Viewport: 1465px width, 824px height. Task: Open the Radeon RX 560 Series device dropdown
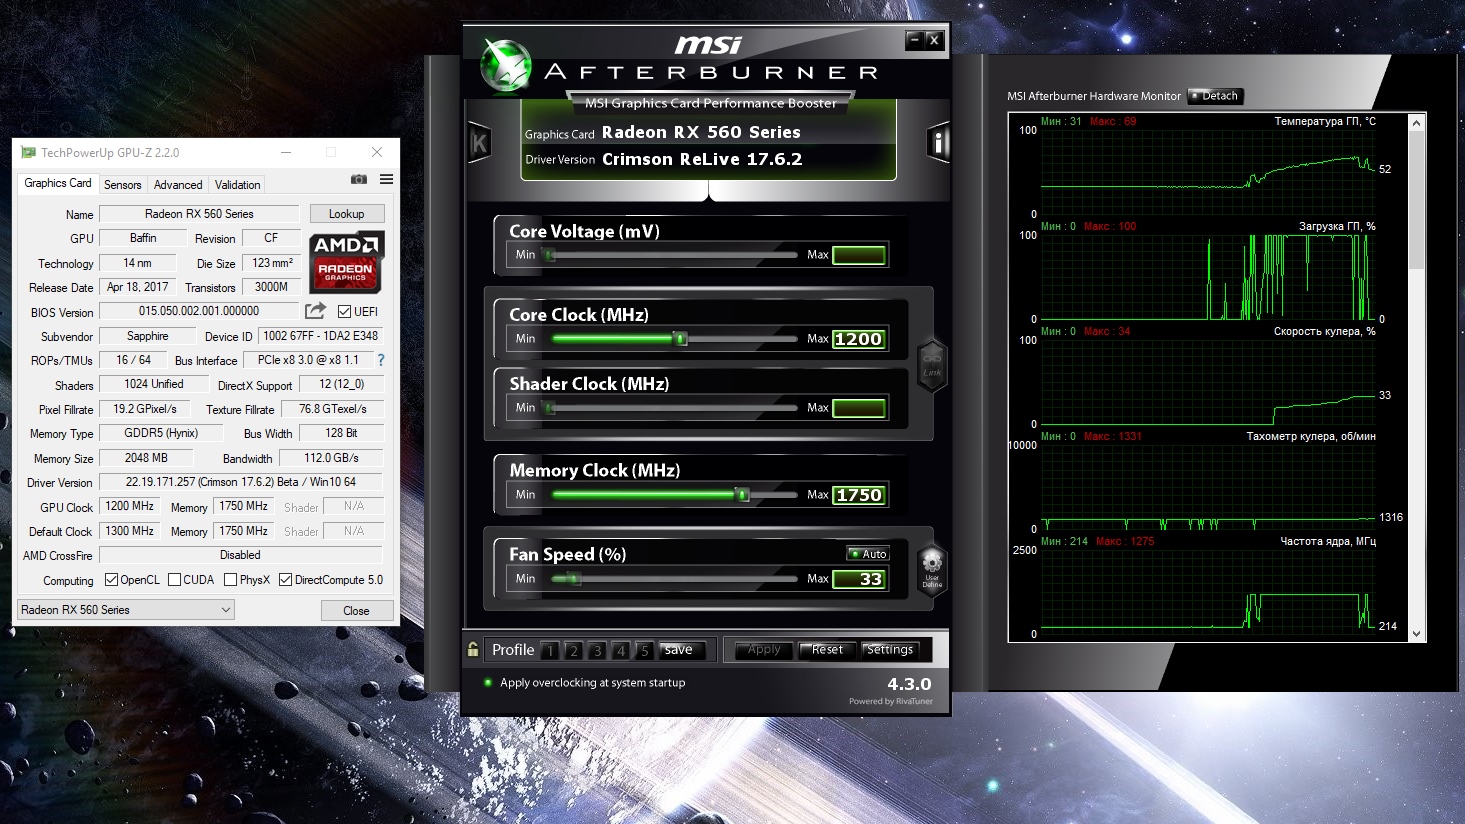tap(126, 609)
